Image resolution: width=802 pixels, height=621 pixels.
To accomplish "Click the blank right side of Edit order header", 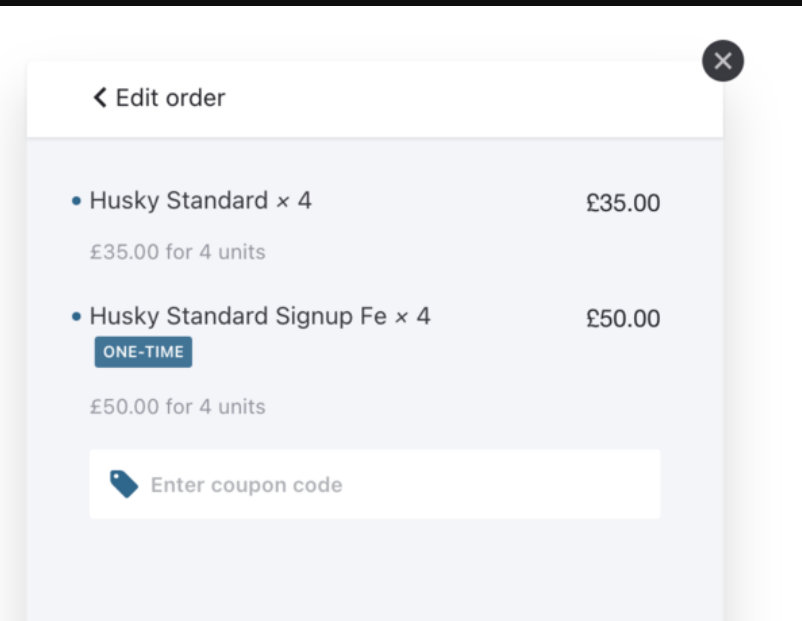I will [500, 98].
